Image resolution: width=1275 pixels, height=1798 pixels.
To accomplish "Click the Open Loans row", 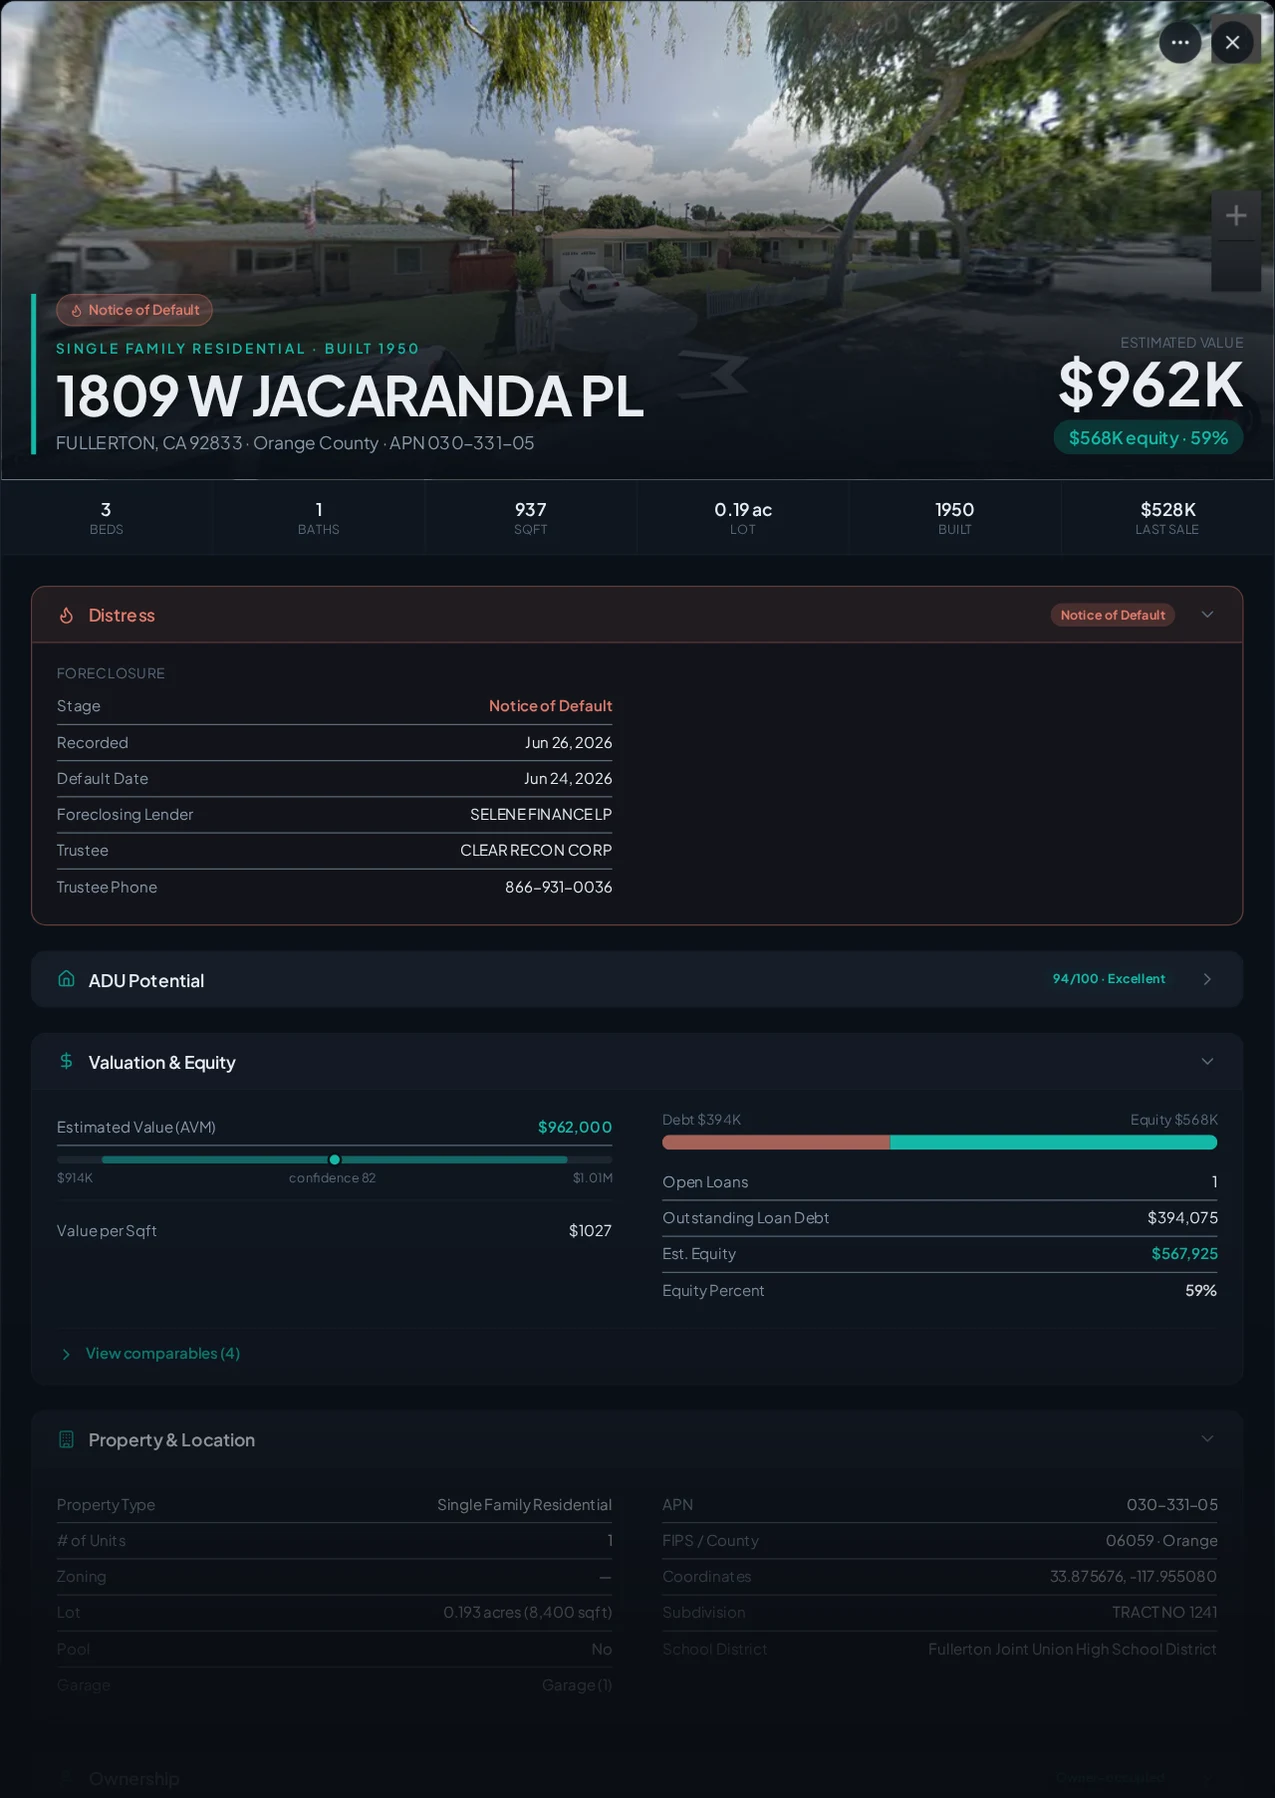I will click(x=940, y=1182).
